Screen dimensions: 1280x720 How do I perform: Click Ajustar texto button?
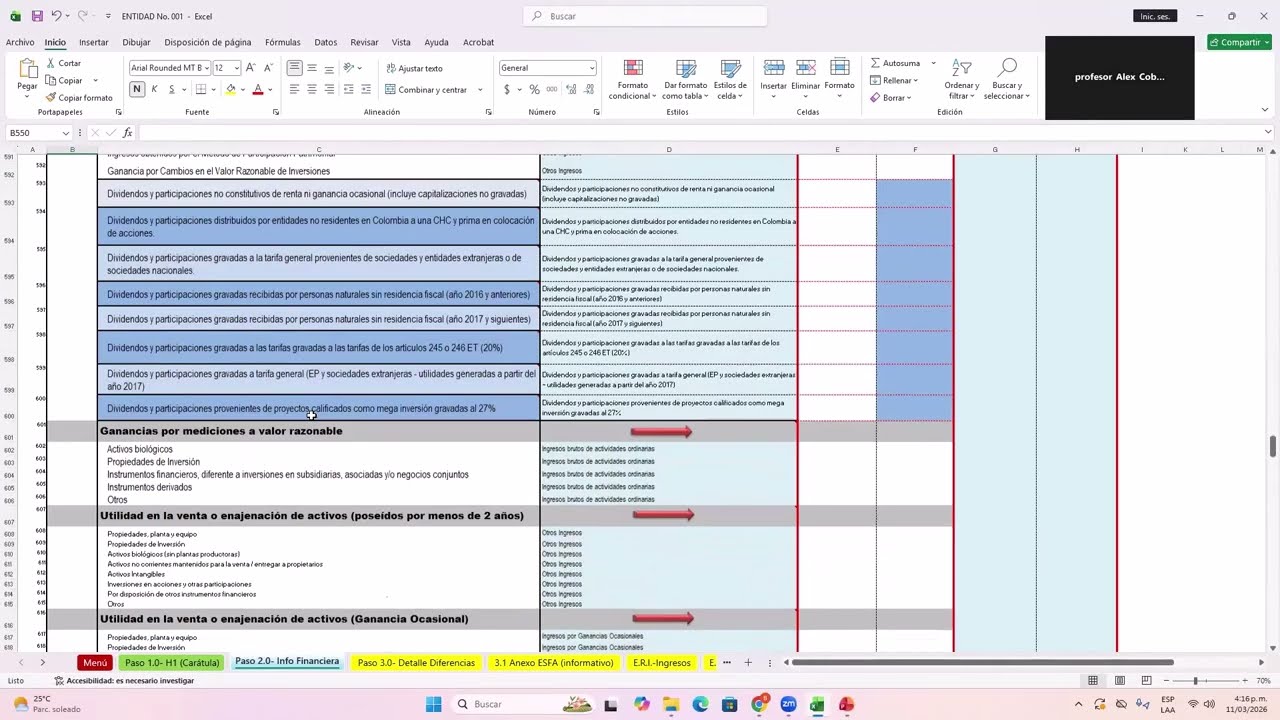pos(414,68)
